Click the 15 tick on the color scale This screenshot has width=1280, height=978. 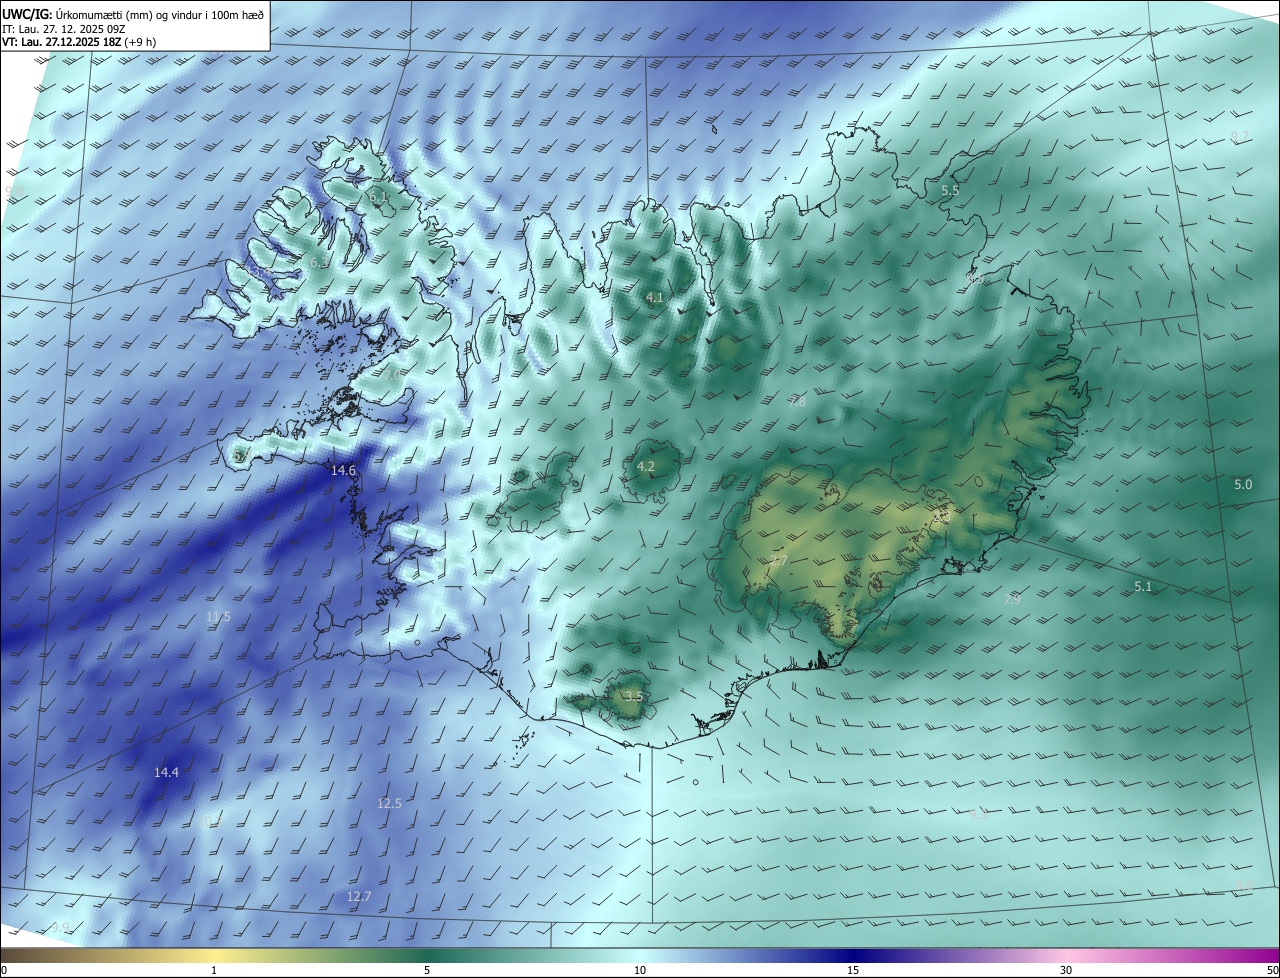click(x=853, y=970)
